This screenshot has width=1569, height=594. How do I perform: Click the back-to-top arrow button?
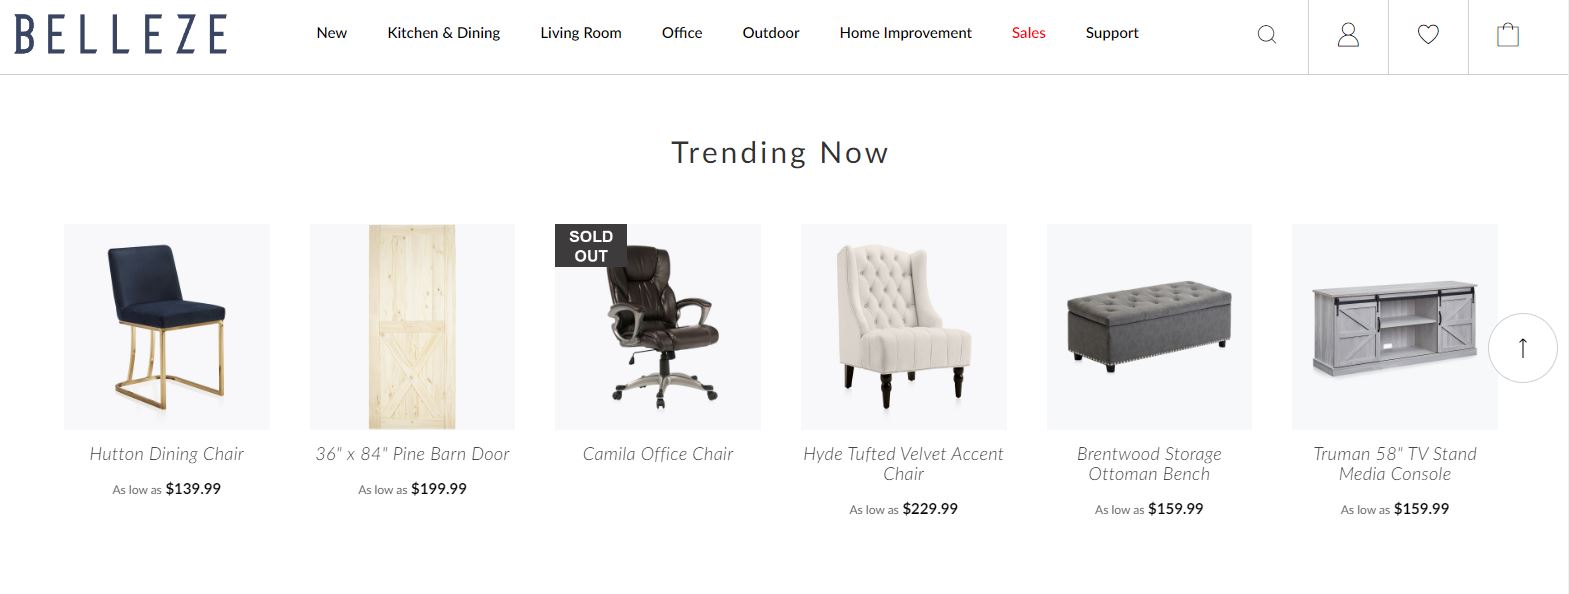1522,348
